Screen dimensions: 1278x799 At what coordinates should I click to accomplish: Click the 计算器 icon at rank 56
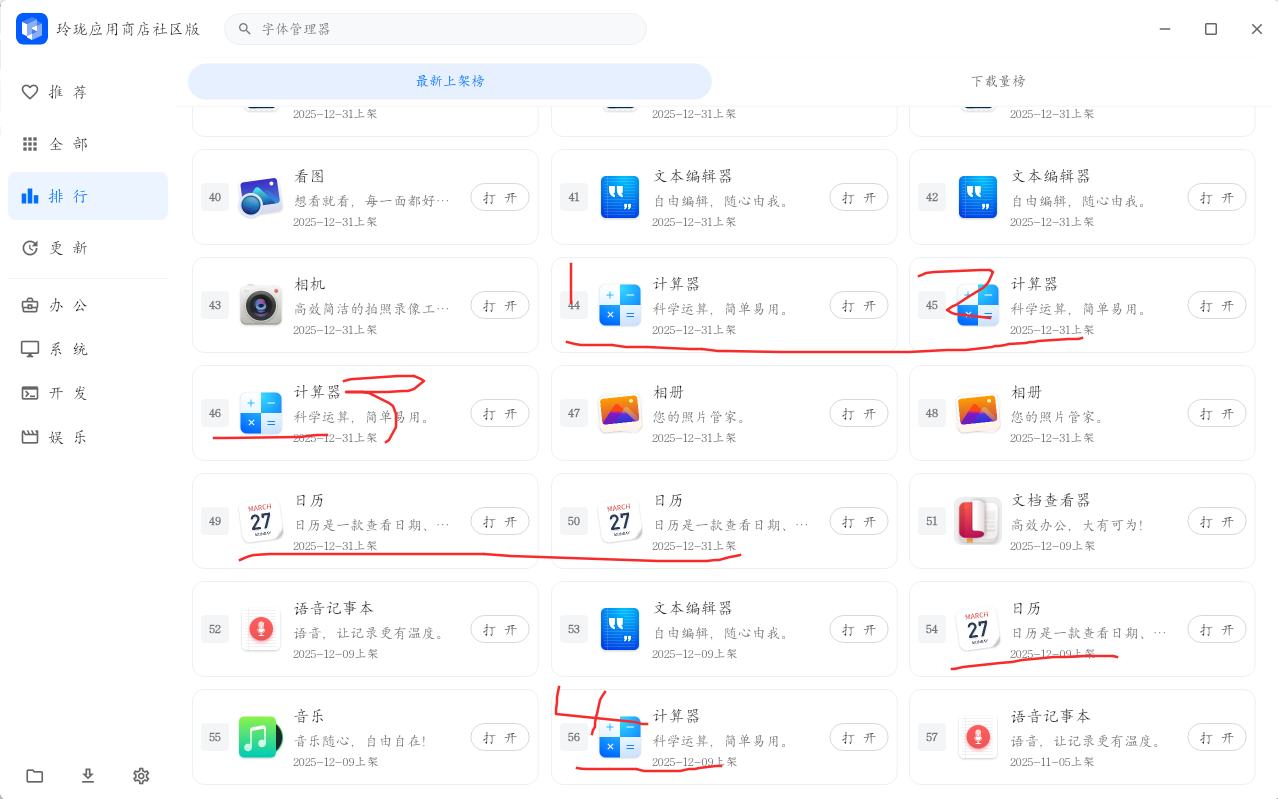tap(620, 737)
